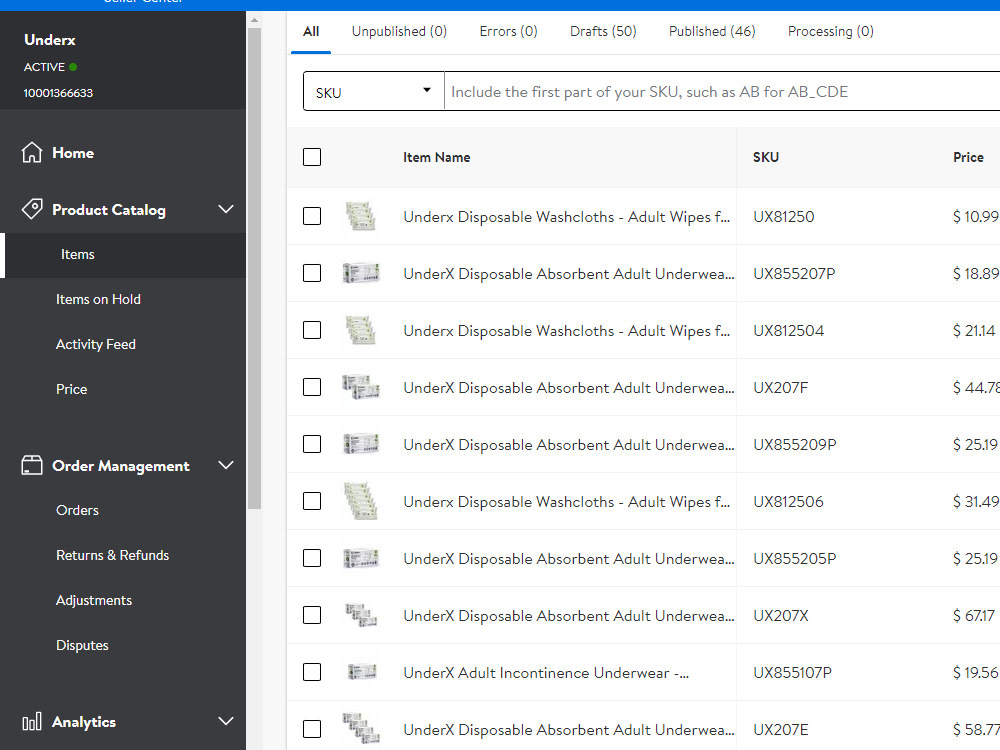Open Price page in sidebar

click(x=71, y=389)
